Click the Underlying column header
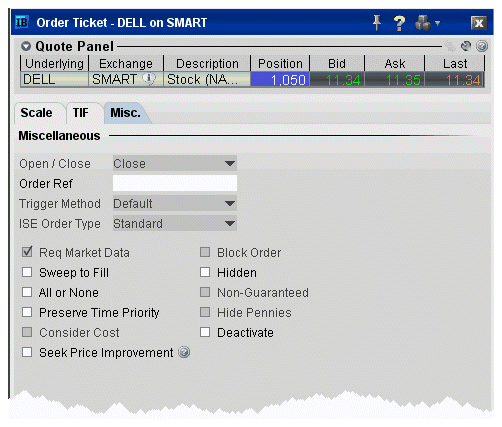The width and height of the screenshot is (502, 427). [x=54, y=63]
